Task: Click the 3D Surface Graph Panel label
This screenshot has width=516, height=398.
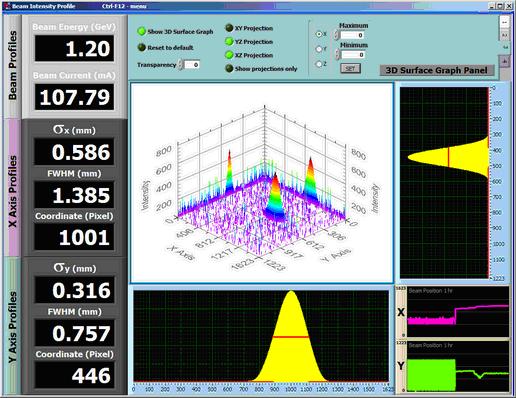Action: point(437,70)
